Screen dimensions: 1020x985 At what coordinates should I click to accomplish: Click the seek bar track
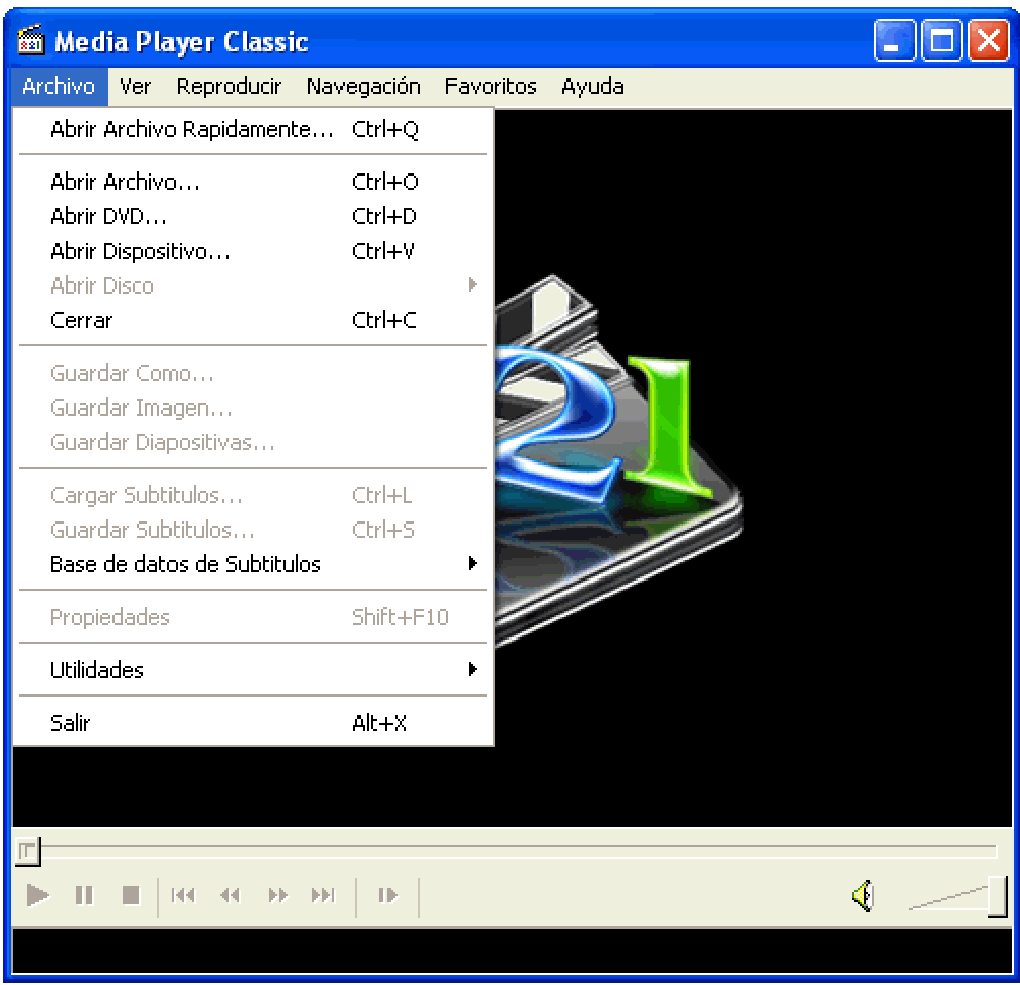pyautogui.click(x=518, y=850)
